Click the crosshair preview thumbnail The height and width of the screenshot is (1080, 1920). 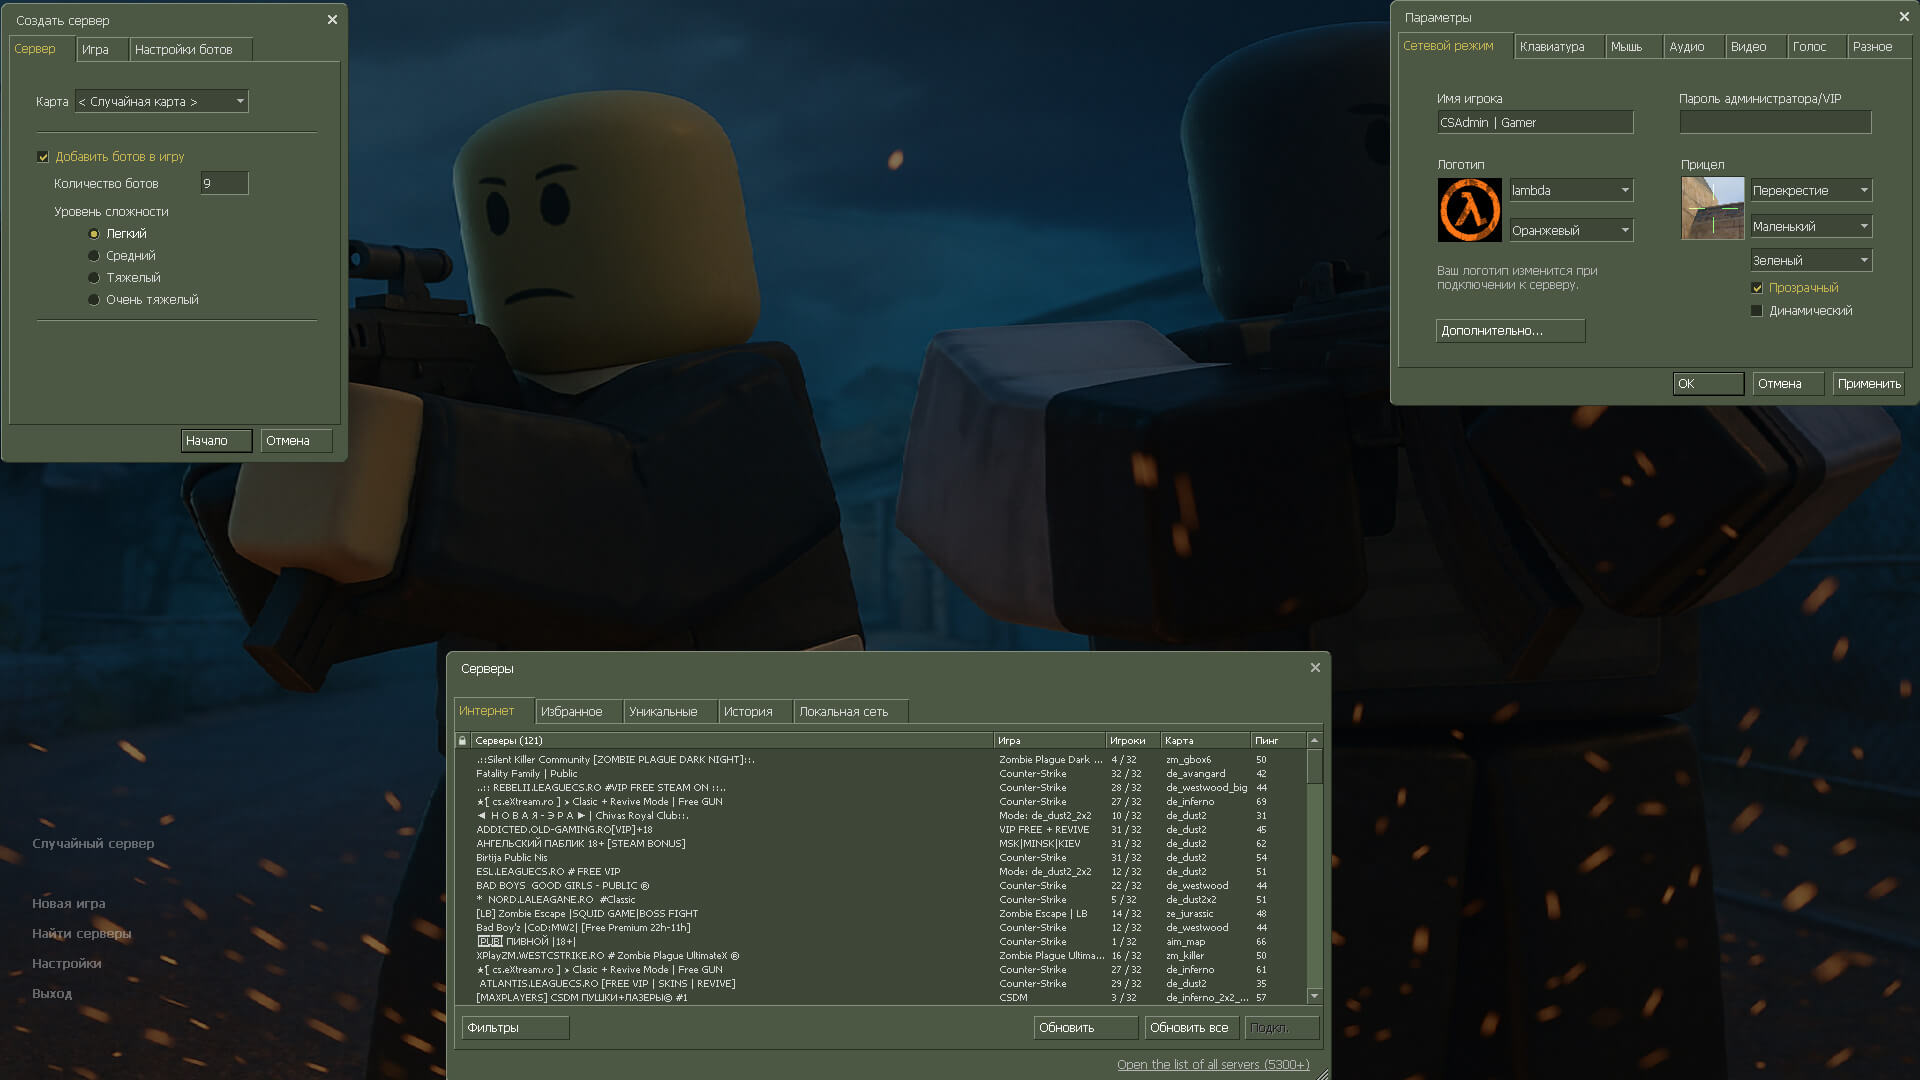1712,208
